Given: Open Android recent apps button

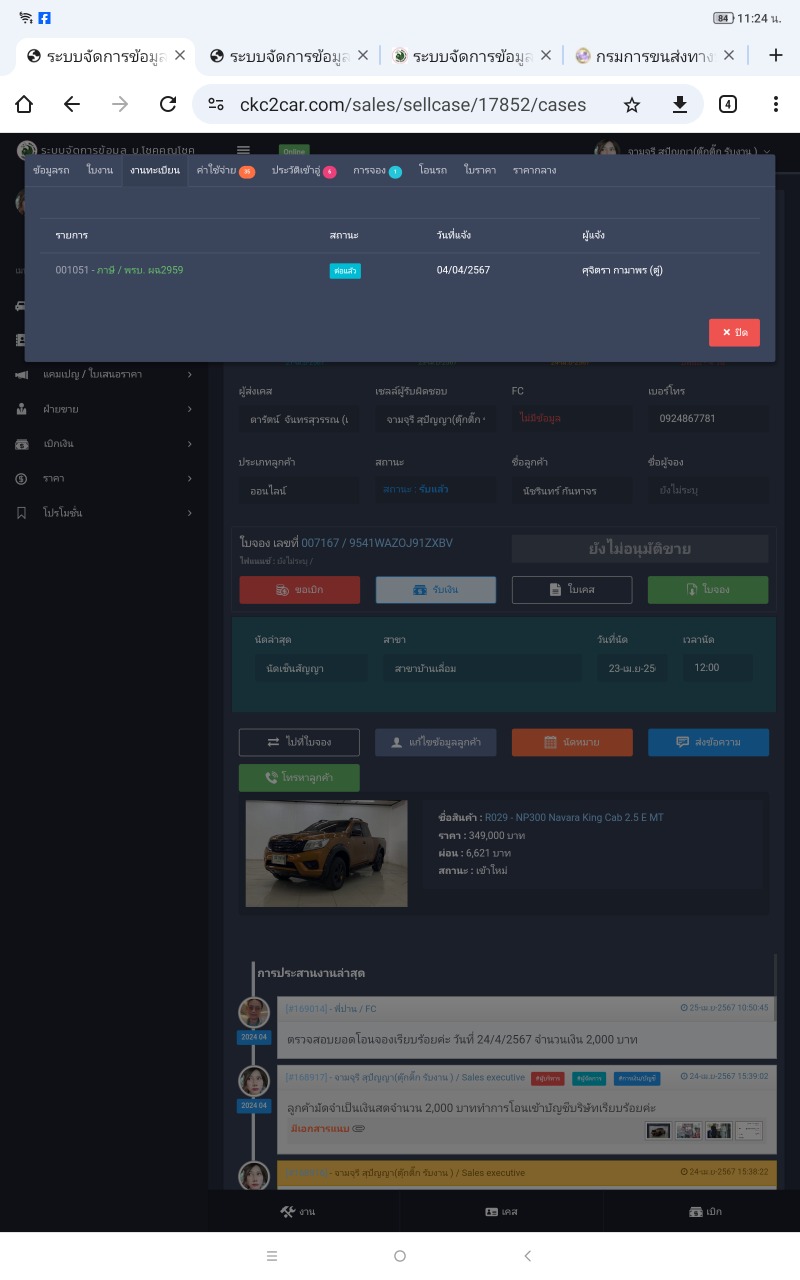Looking at the screenshot, I should pos(272,1256).
